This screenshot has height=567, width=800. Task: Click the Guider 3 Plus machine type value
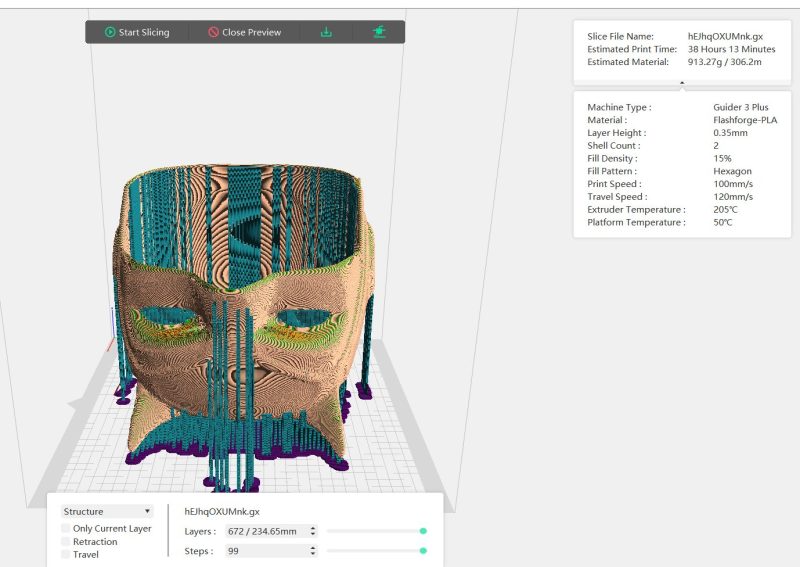pos(740,107)
